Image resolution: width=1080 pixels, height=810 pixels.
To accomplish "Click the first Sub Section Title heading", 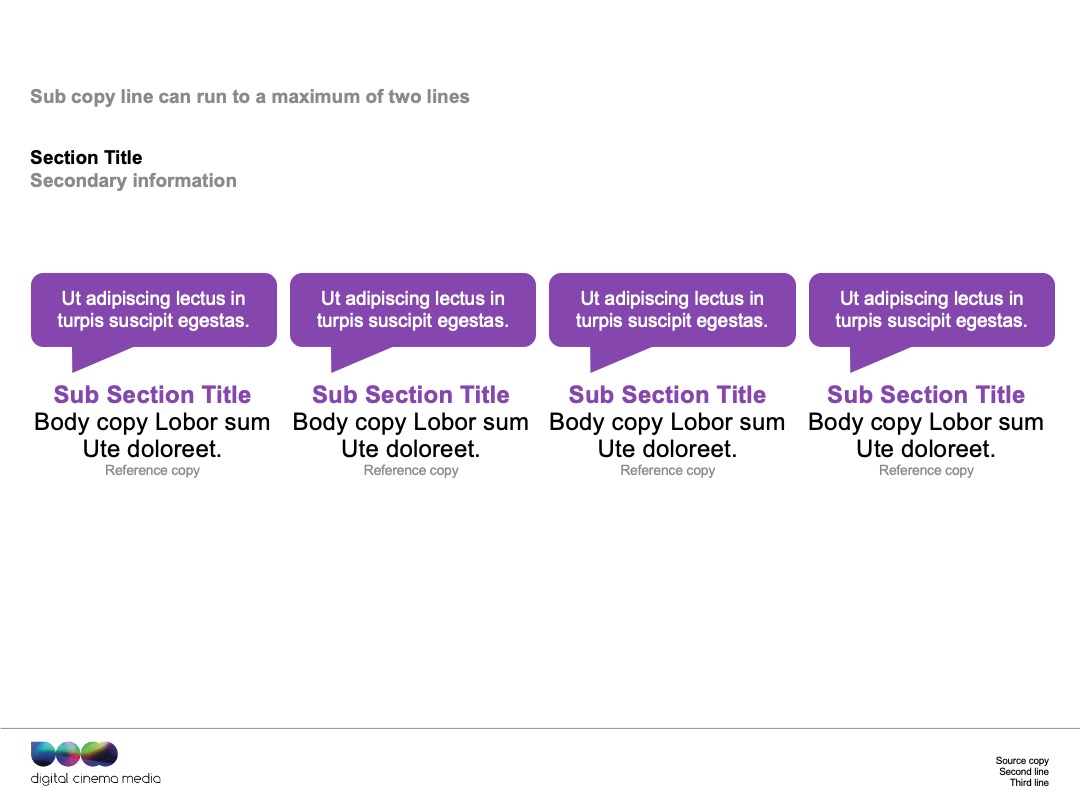I will click(x=152, y=395).
